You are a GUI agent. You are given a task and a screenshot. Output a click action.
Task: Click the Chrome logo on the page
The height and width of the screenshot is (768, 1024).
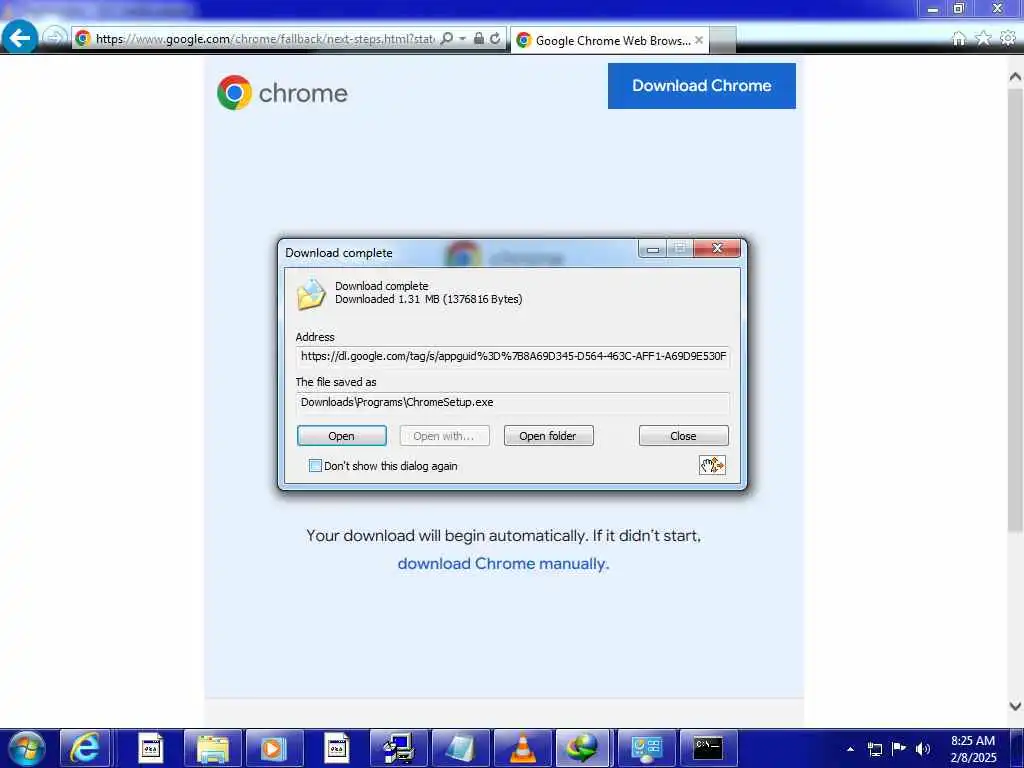tap(282, 93)
